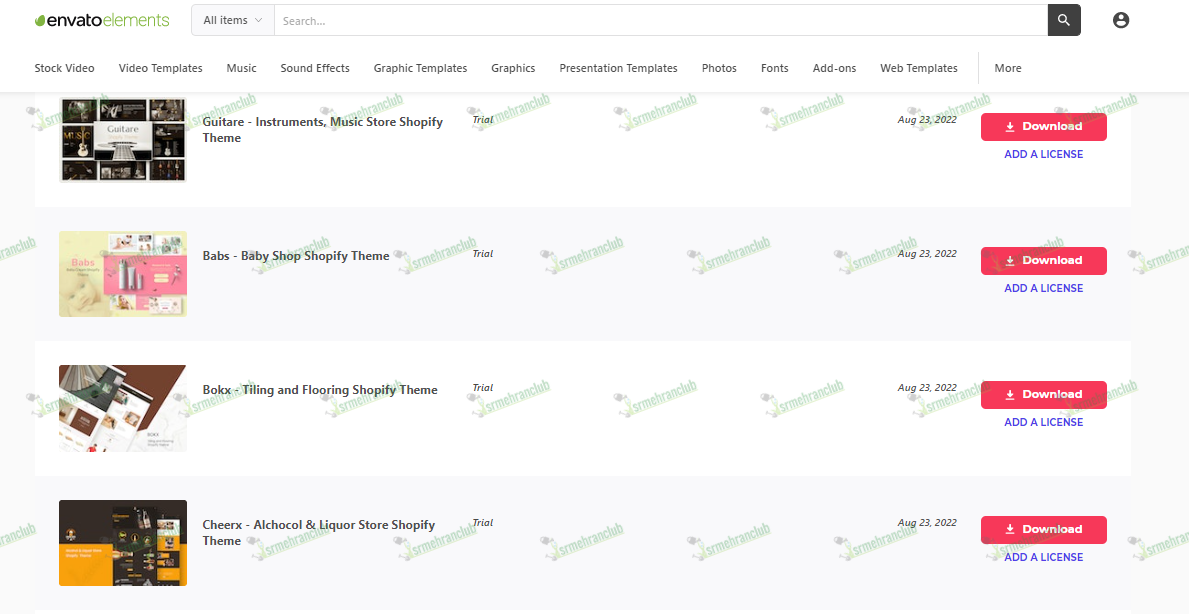Open the Cheerx theme thumbnail
The width and height of the screenshot is (1189, 614).
tap(123, 543)
